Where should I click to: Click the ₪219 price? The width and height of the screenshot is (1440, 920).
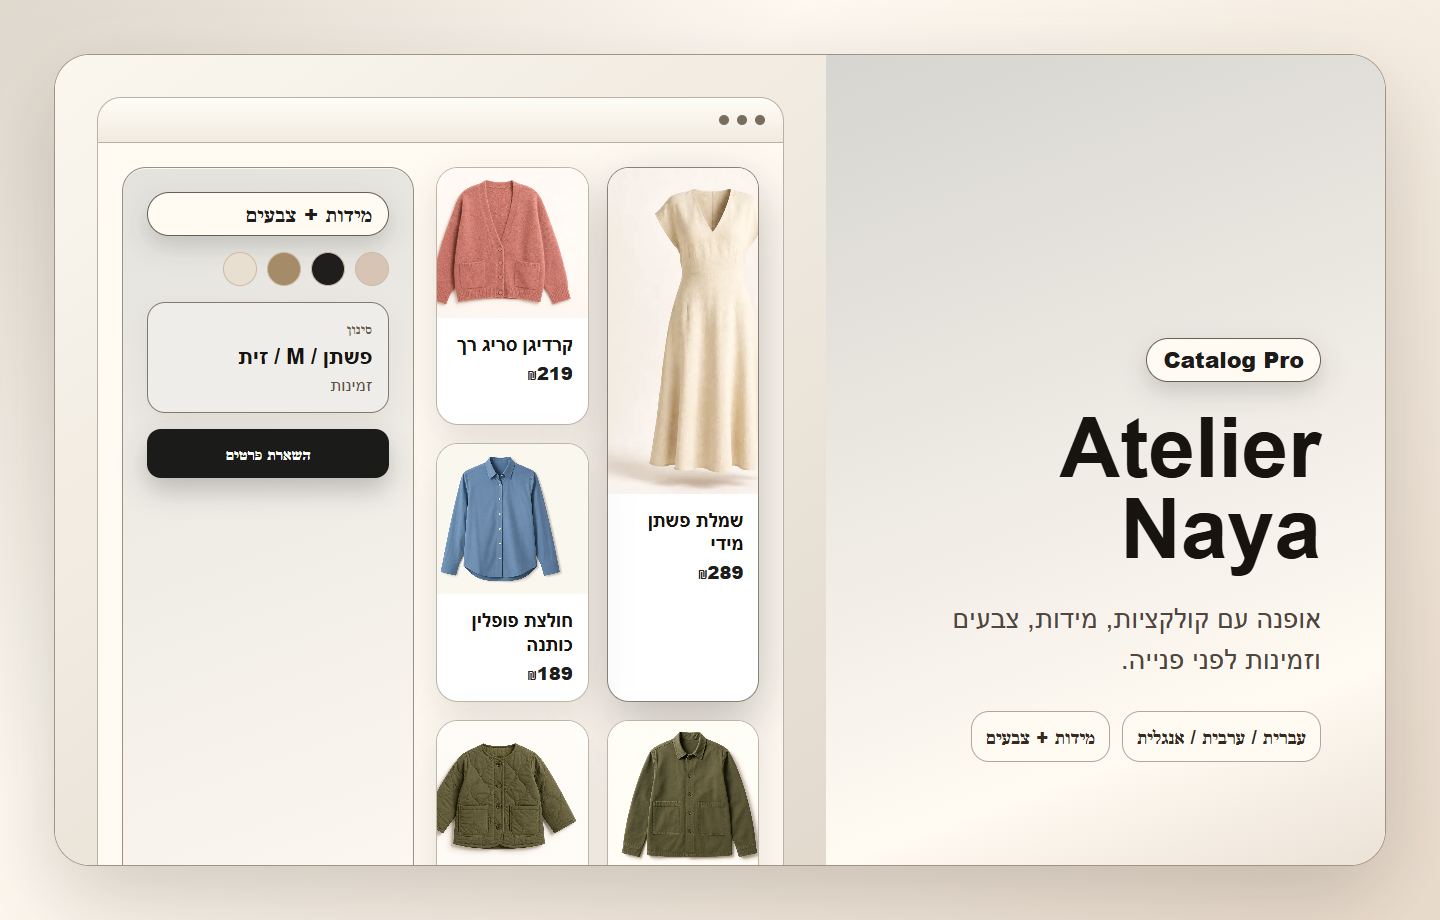[550, 374]
